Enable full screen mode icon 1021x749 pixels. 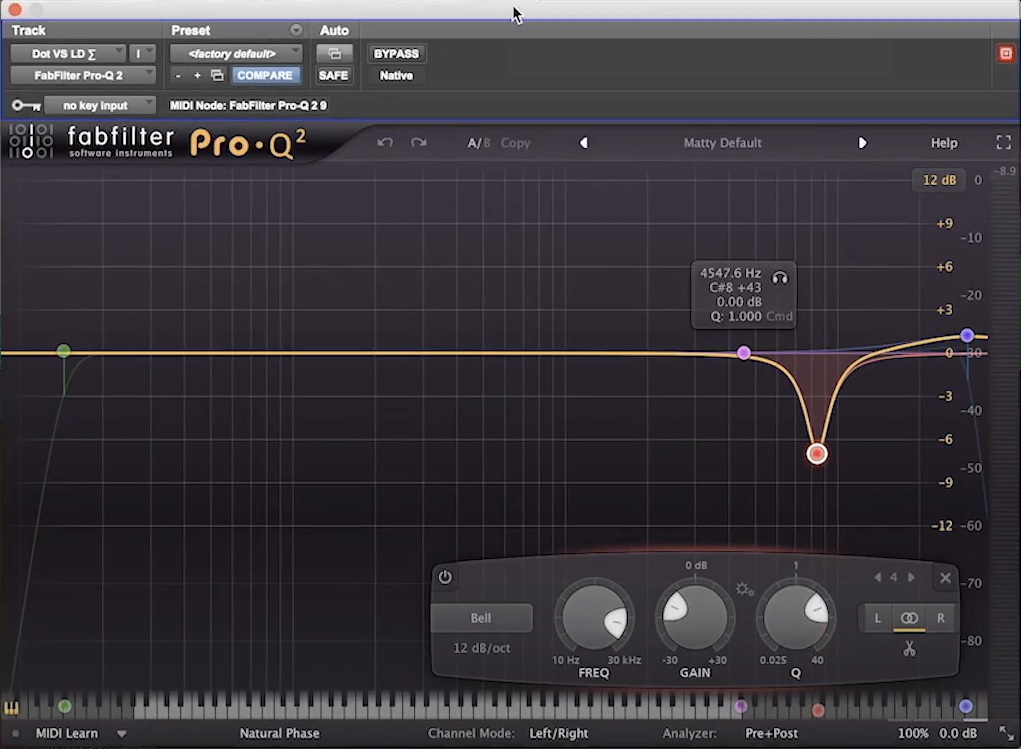tap(1003, 143)
